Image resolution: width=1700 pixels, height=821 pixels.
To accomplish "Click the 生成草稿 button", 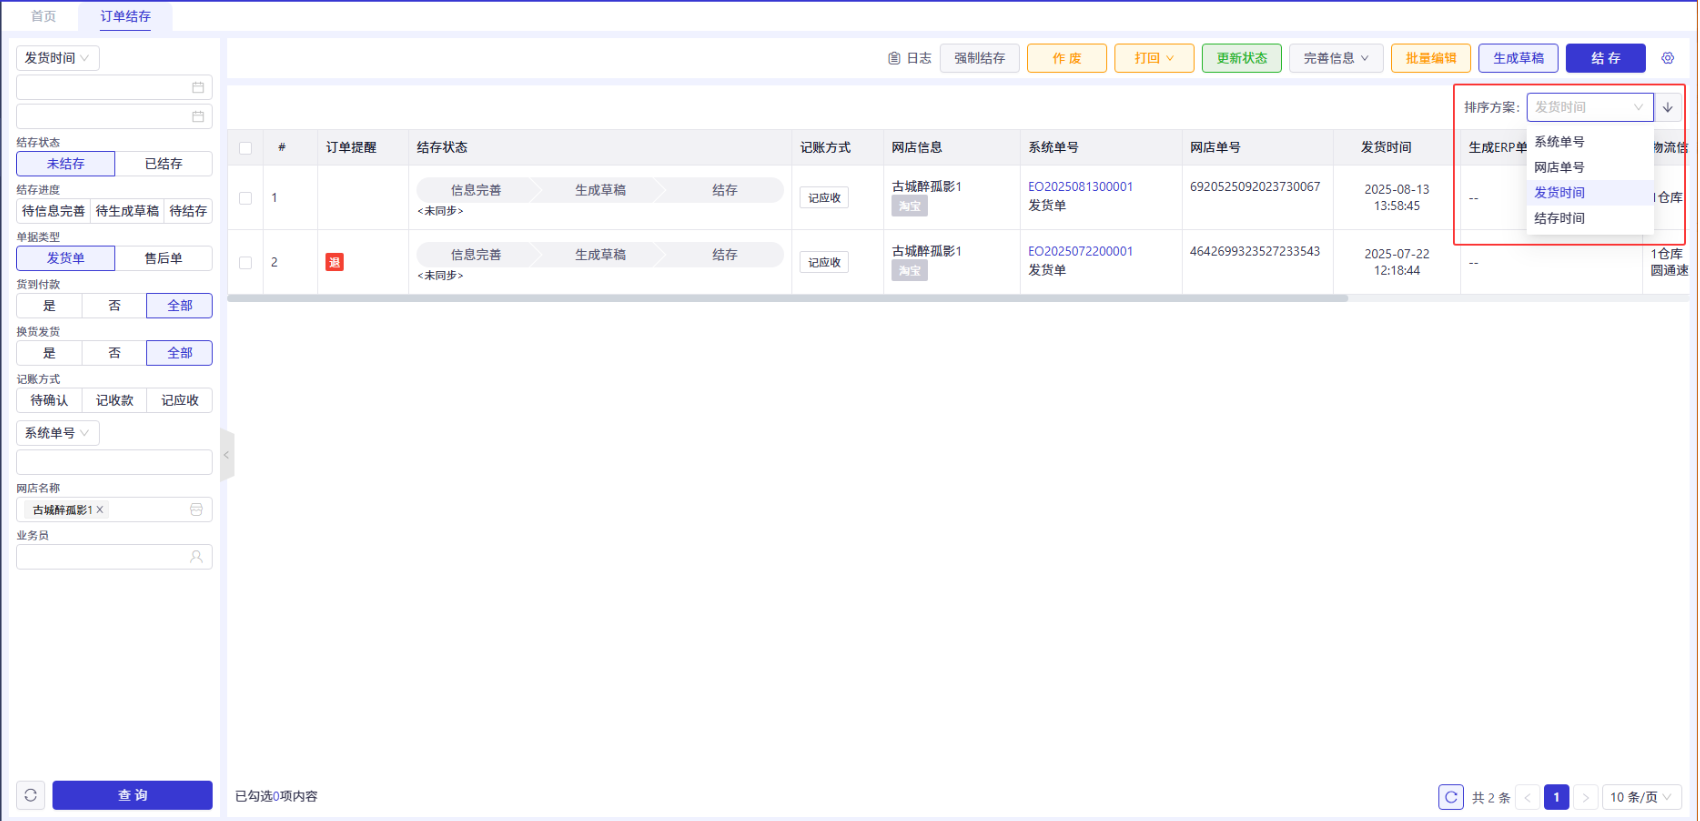I will tap(1518, 58).
